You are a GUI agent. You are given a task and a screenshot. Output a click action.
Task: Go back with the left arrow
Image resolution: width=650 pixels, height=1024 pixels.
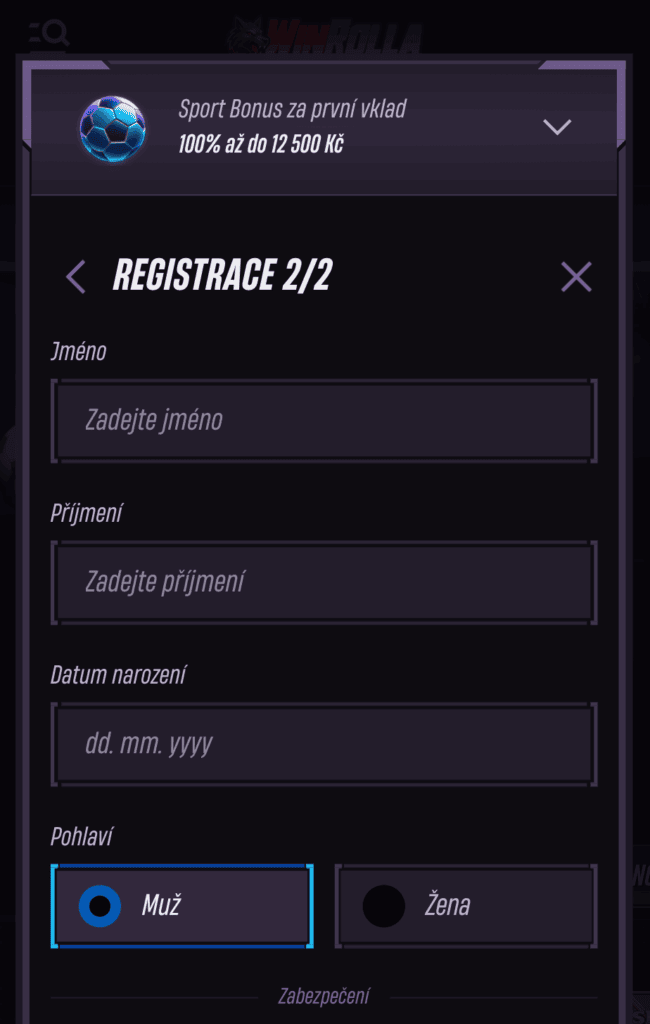tap(76, 277)
